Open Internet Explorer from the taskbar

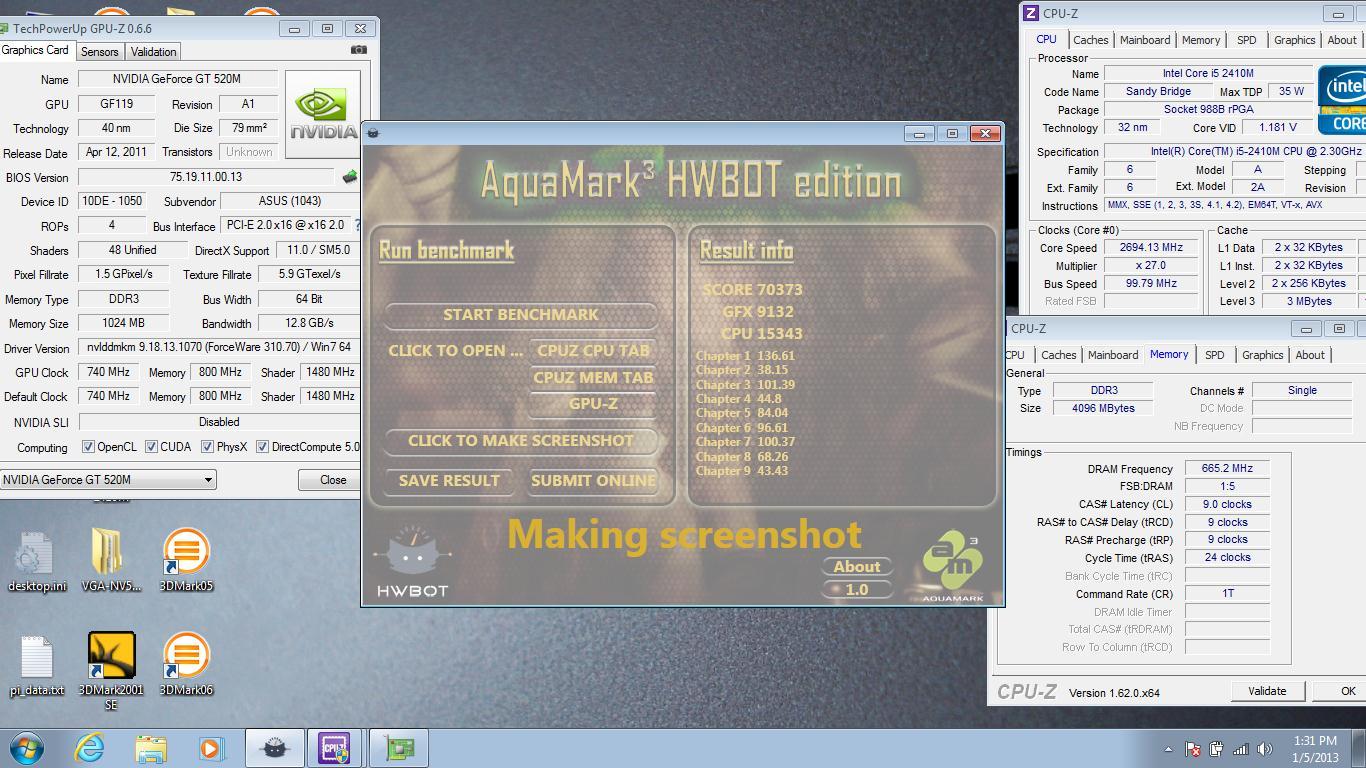click(89, 748)
